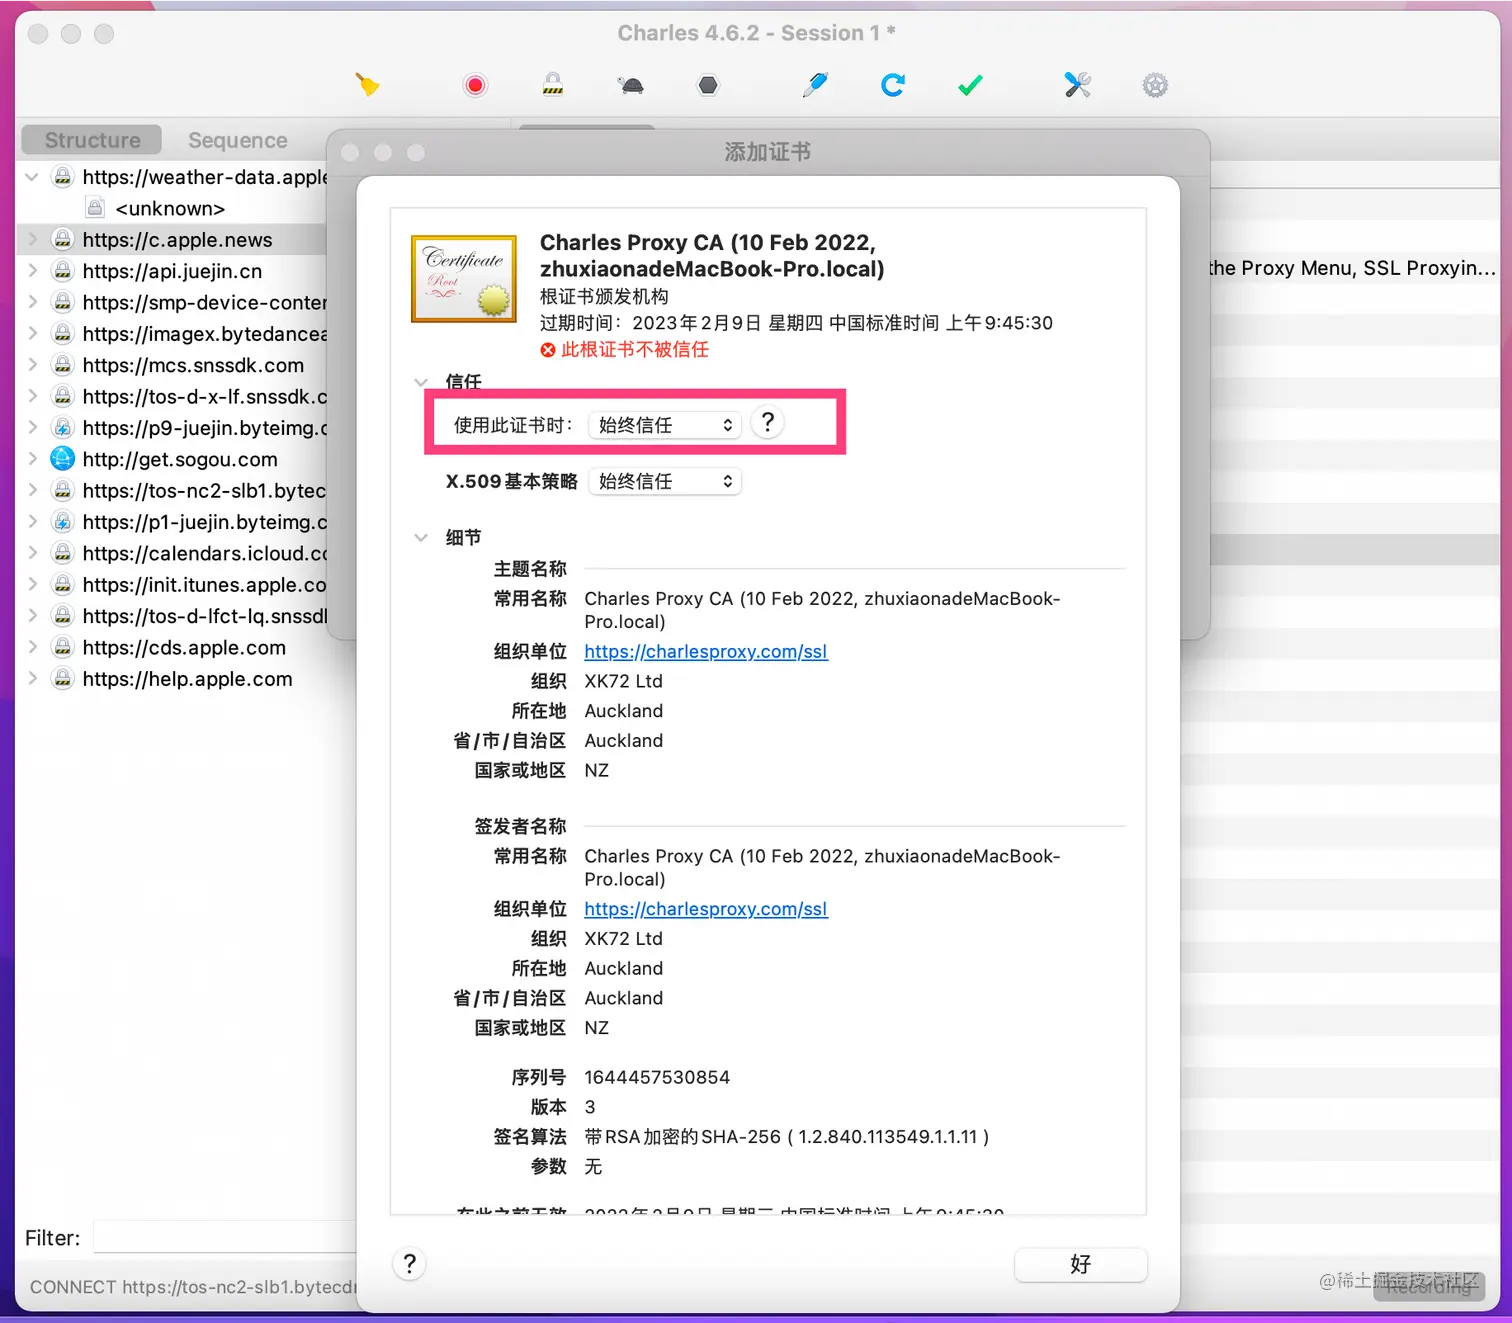Viewport: 1512px width, 1323px height.
Task: Collapse the 细节 details section
Action: click(x=421, y=538)
